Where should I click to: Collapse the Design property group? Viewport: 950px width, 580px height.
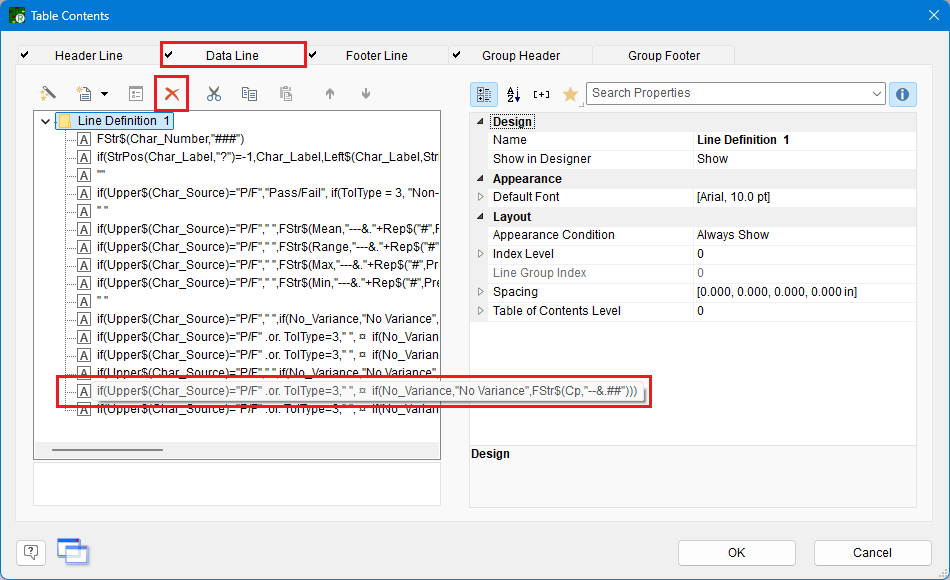(x=480, y=121)
